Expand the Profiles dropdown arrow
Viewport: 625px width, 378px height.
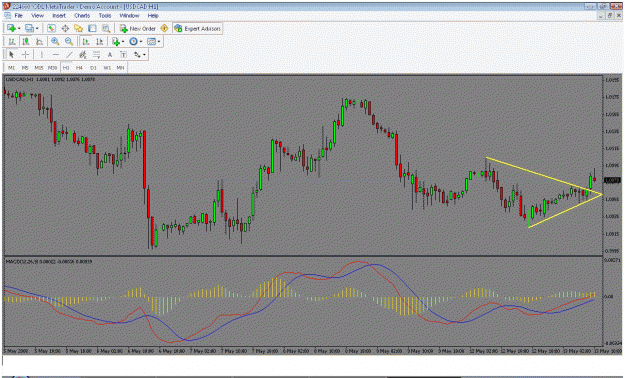[x=37, y=29]
